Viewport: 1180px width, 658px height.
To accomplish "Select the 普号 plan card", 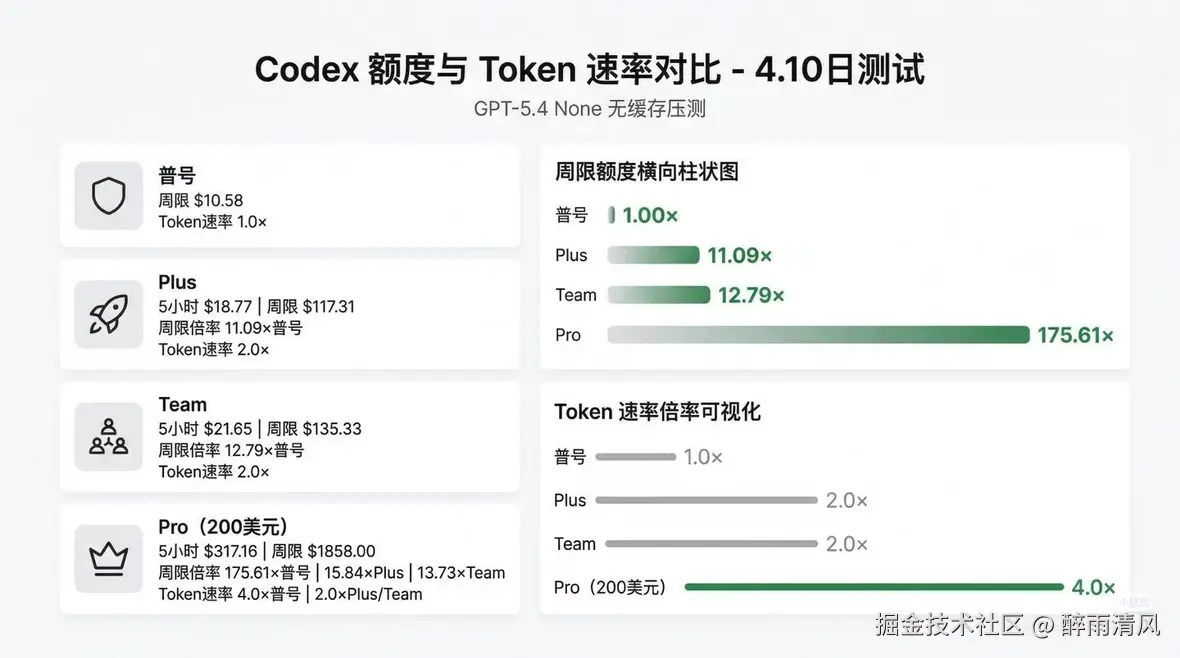I will (x=290, y=195).
